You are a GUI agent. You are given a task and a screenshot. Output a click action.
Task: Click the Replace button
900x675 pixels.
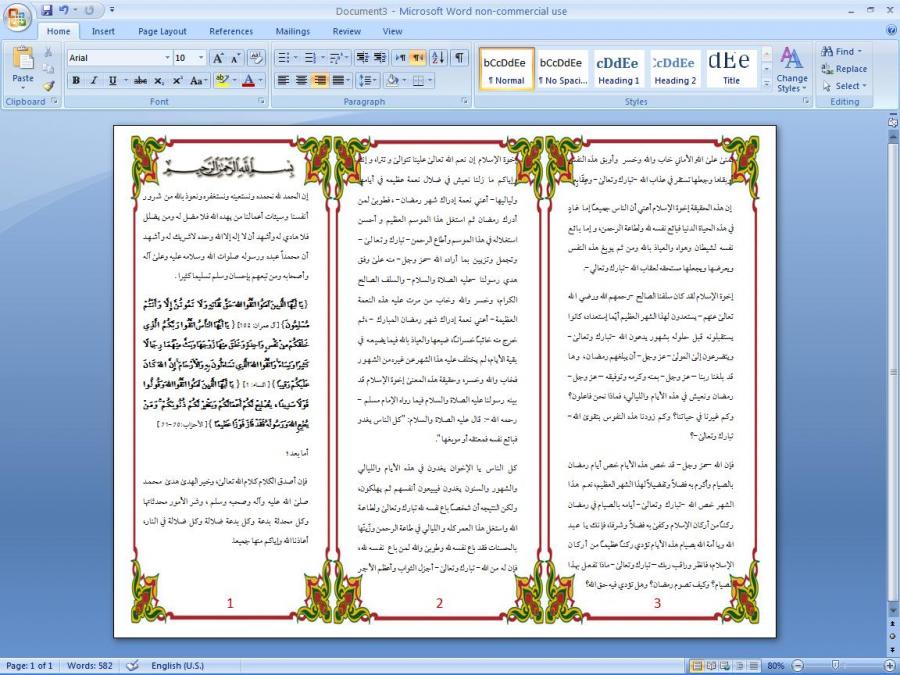[845, 69]
